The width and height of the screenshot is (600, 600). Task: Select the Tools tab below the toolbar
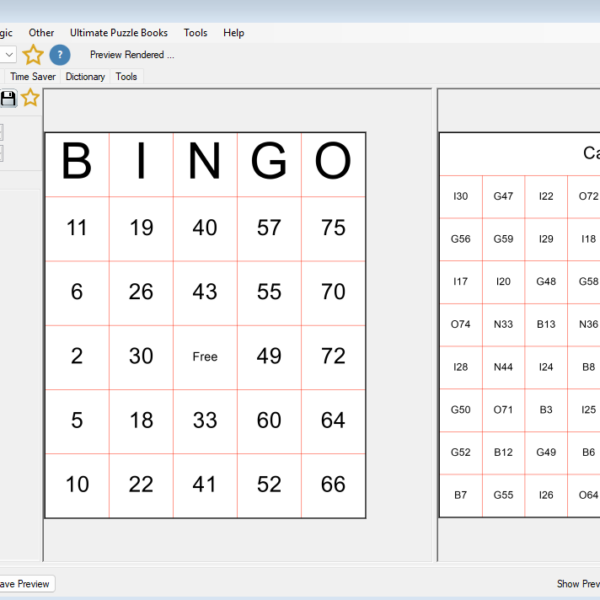(126, 76)
